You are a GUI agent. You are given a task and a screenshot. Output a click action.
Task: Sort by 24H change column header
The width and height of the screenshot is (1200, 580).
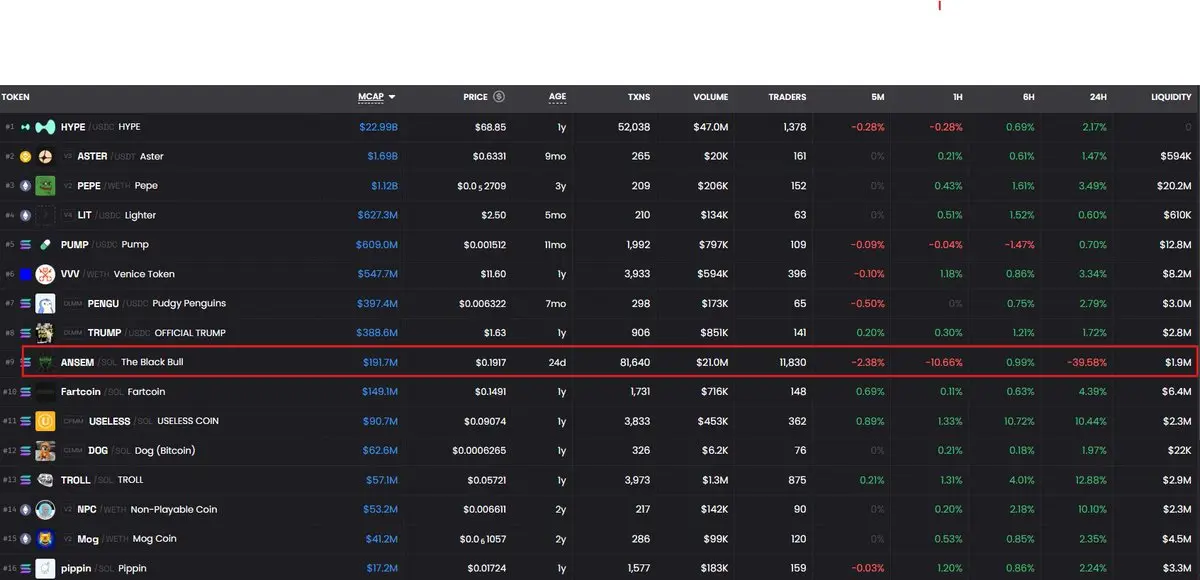point(1098,97)
